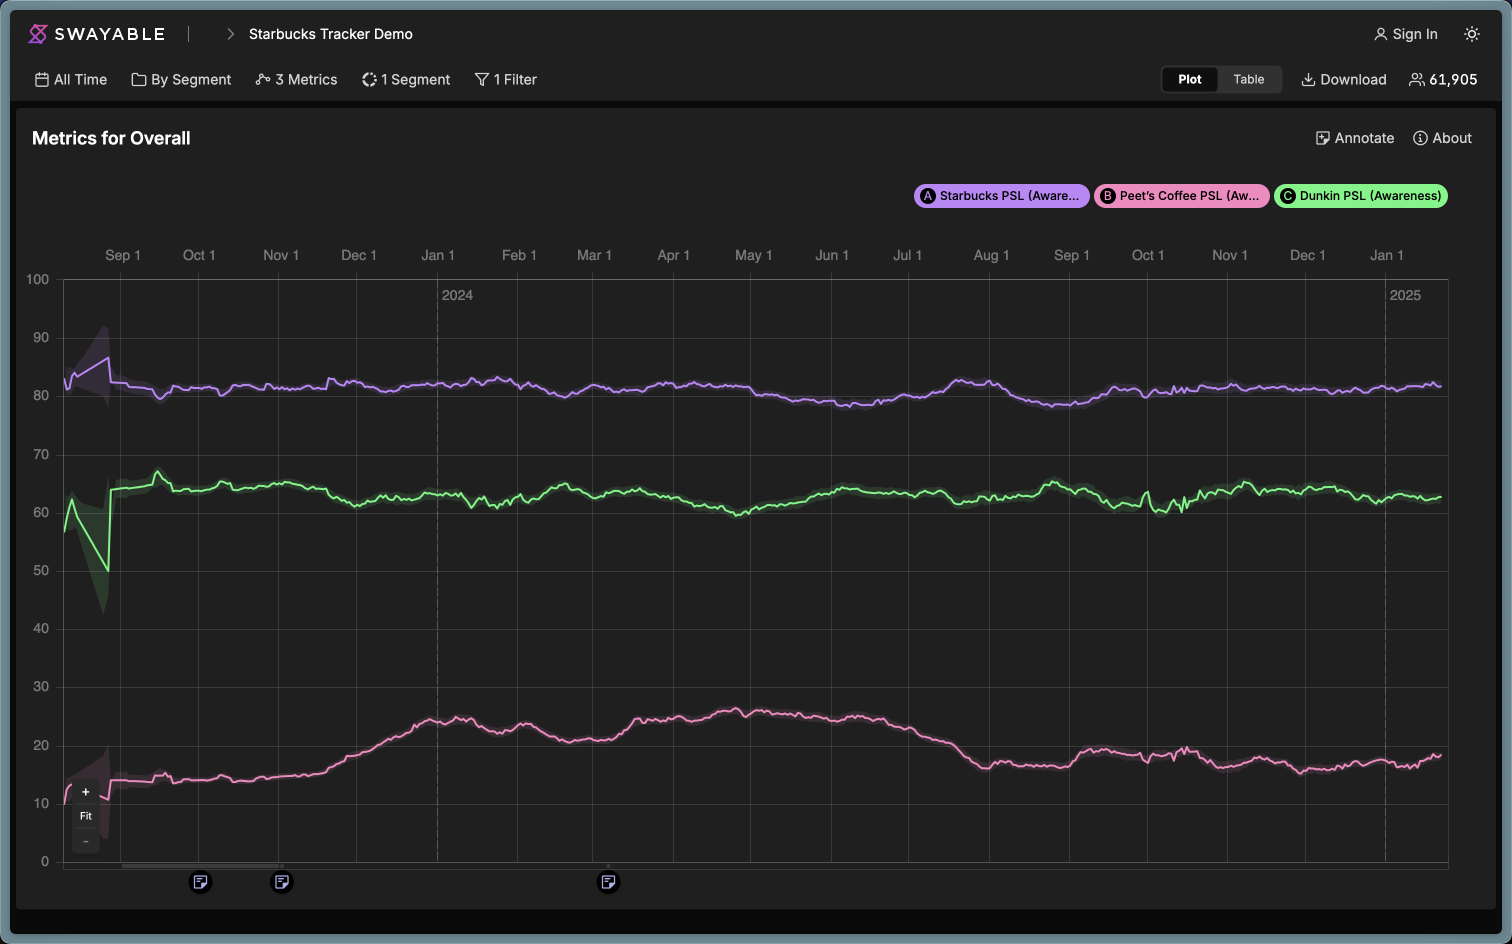
Task: Open the annotation note near Nov 1
Action: point(282,882)
